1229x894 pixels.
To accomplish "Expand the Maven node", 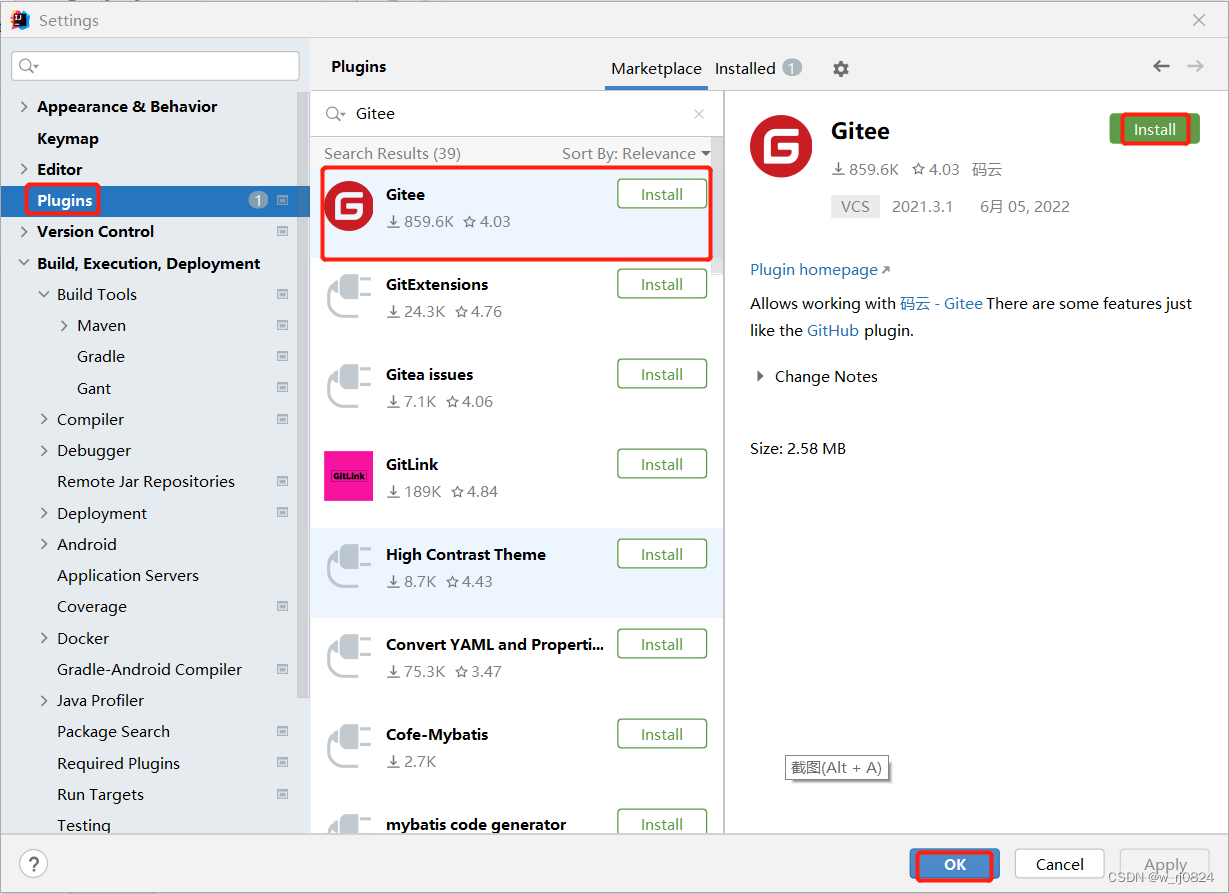I will (x=64, y=326).
